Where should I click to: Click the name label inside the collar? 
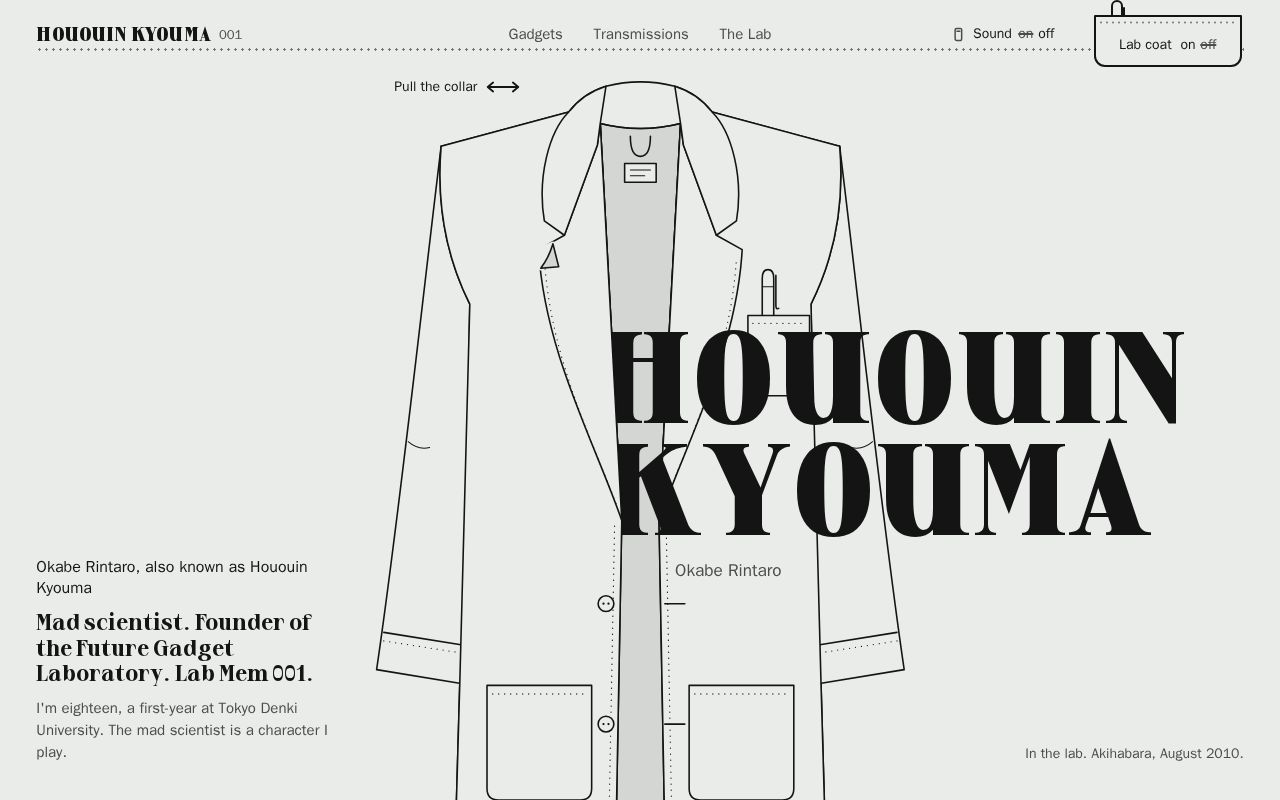(x=640, y=173)
